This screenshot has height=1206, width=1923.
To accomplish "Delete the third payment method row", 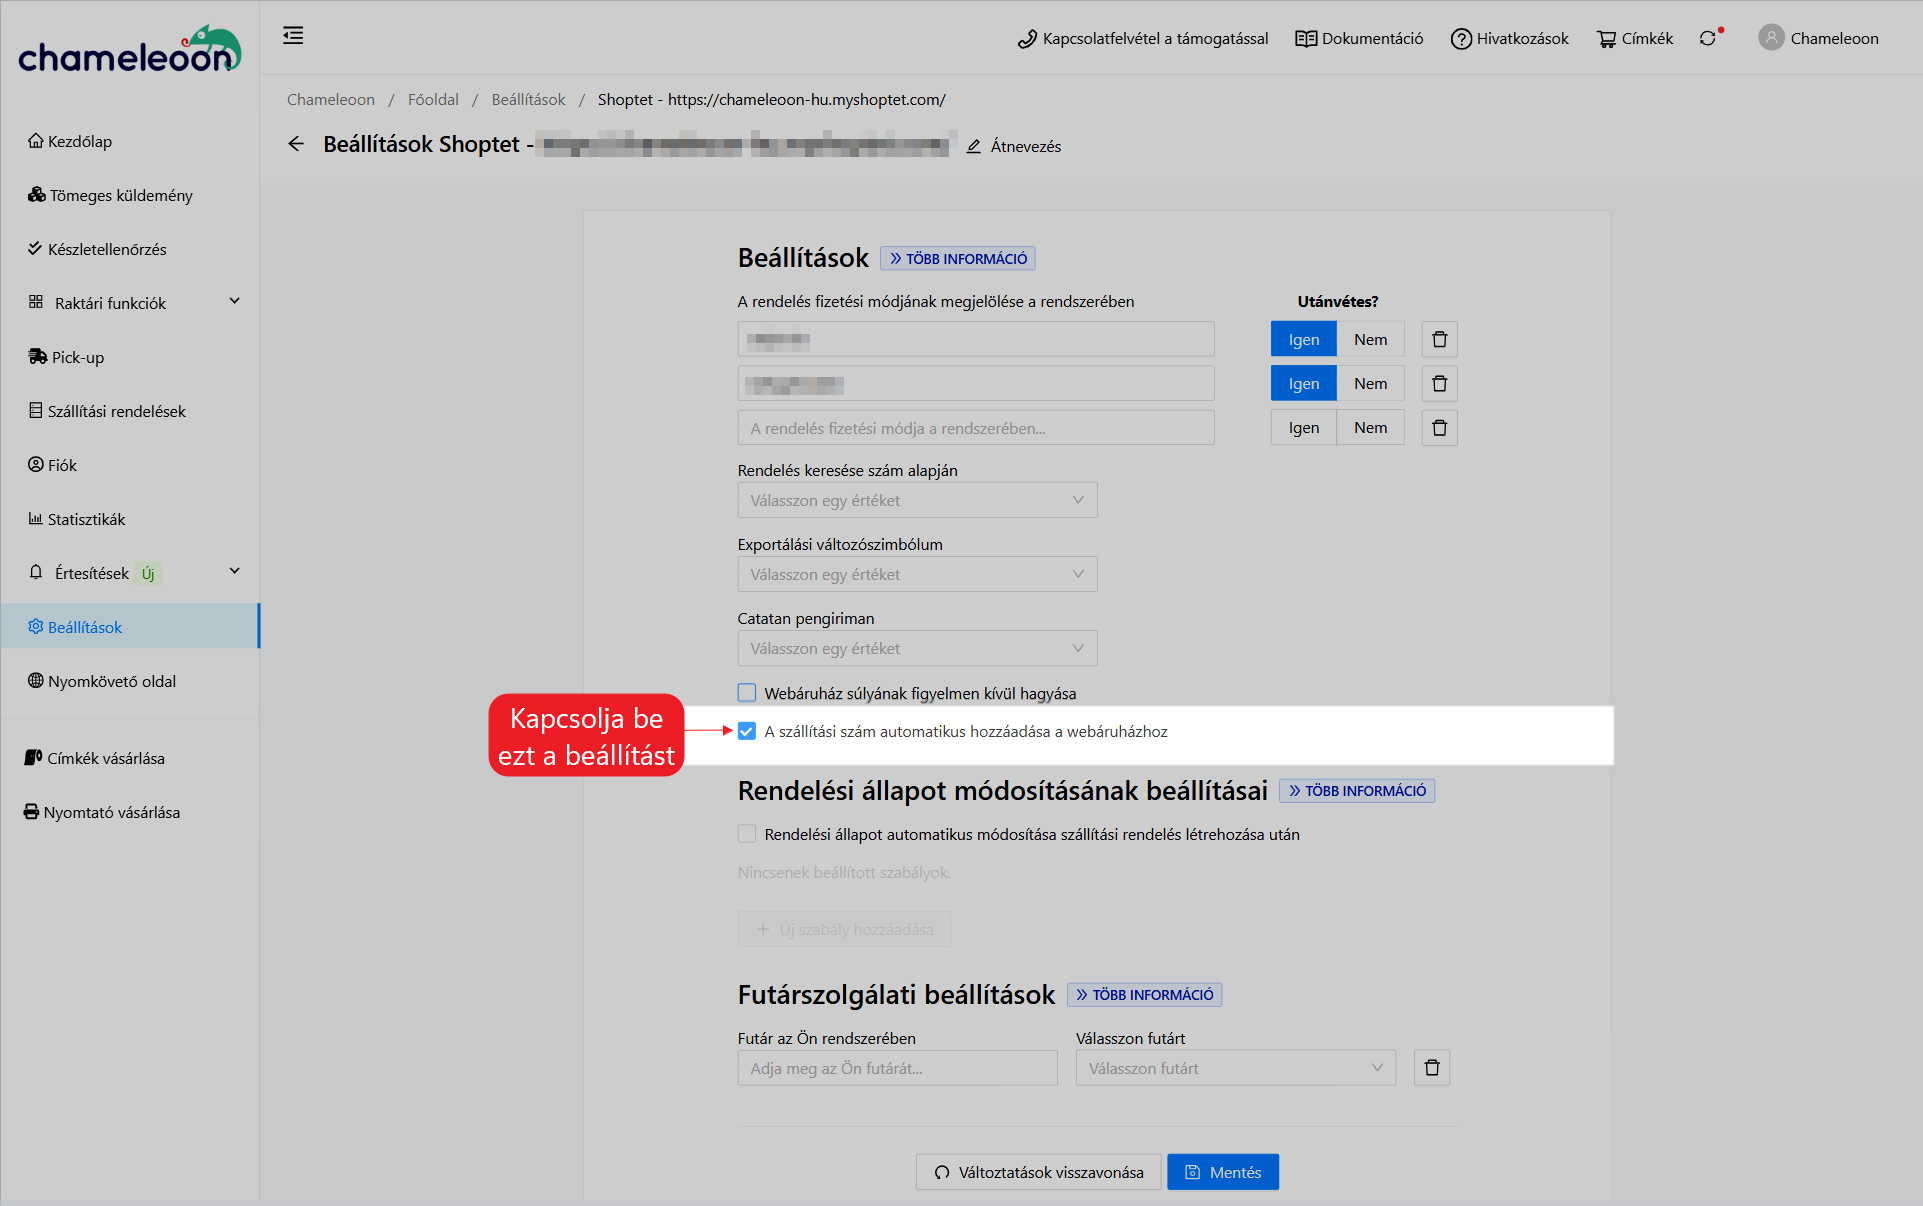I will pos(1439,428).
